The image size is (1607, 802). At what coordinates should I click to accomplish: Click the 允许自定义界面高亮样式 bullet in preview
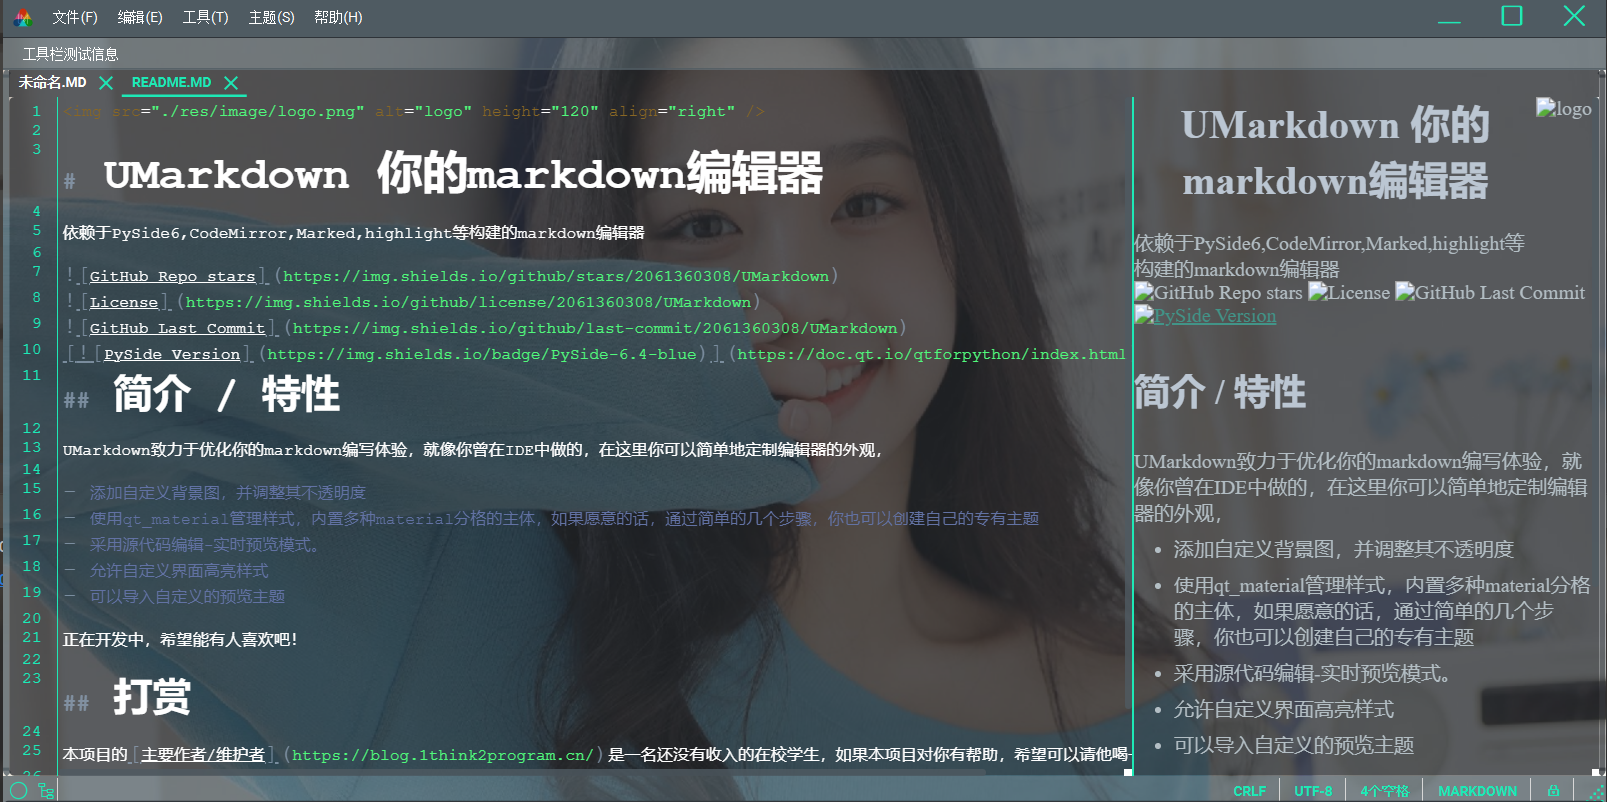[x=1283, y=709]
